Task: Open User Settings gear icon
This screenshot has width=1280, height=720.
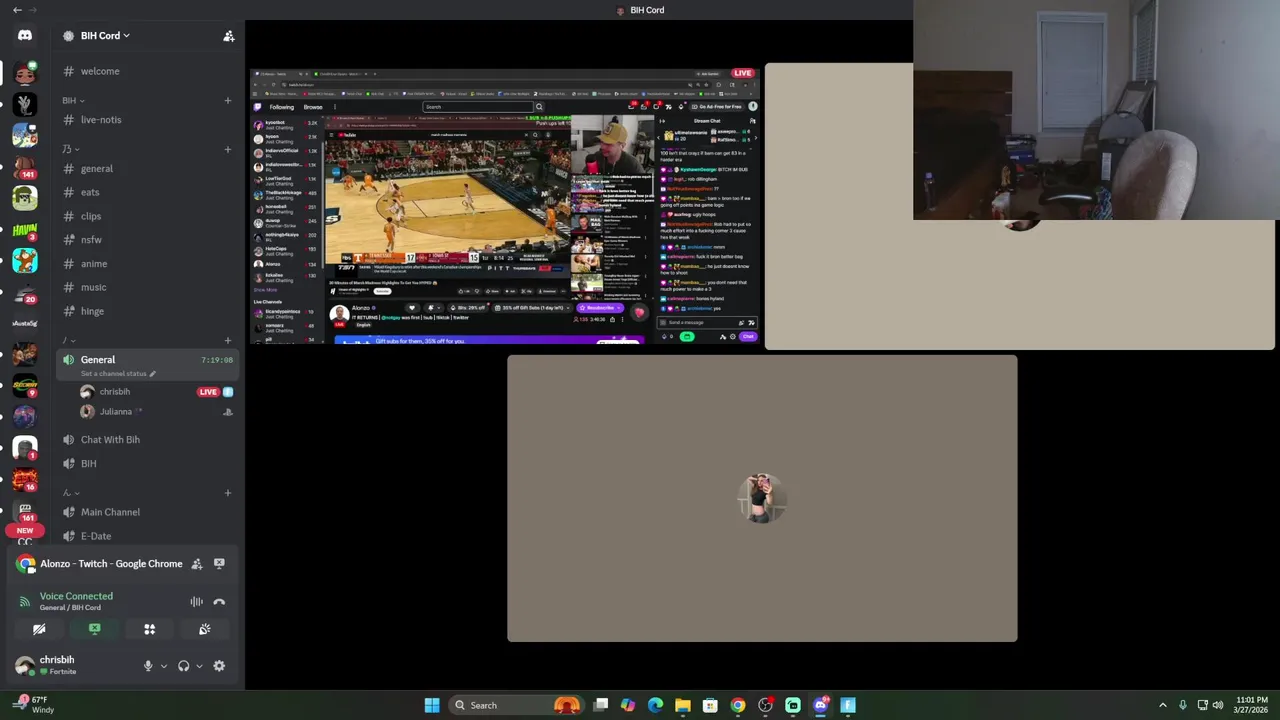Action: tap(219, 666)
